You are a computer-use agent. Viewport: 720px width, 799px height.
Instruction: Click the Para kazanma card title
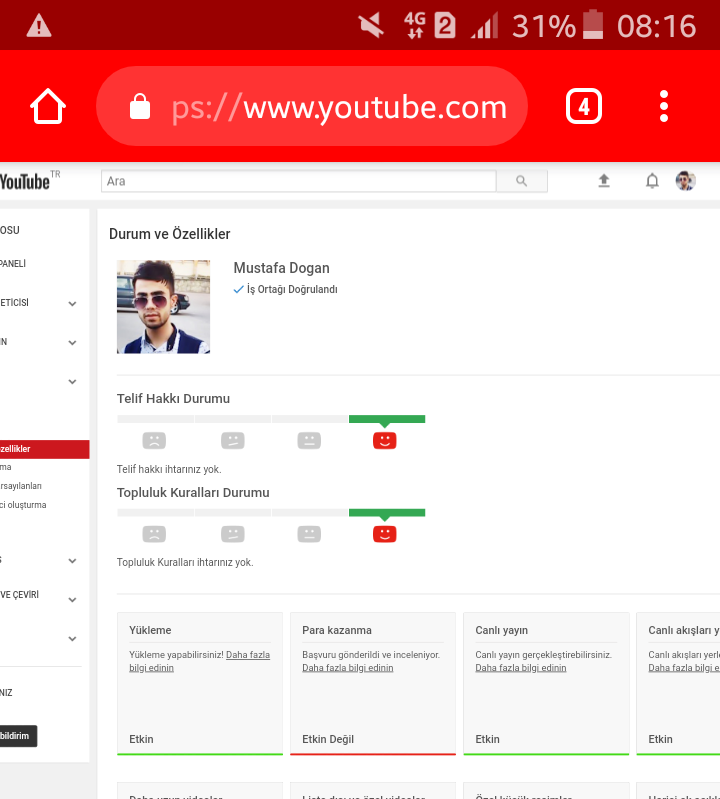click(x=337, y=630)
